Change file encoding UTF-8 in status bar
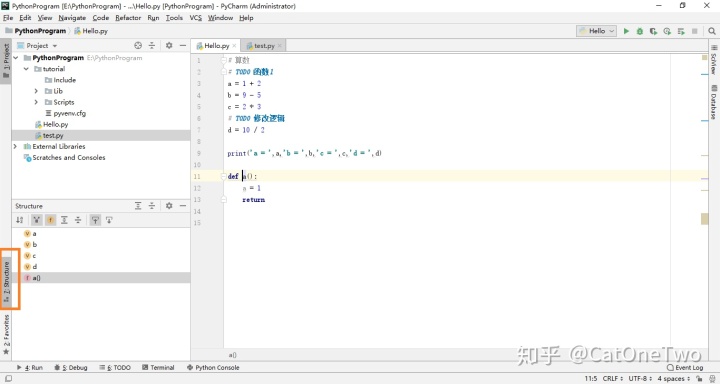The width and height of the screenshot is (720, 384). pyautogui.click(x=640, y=378)
